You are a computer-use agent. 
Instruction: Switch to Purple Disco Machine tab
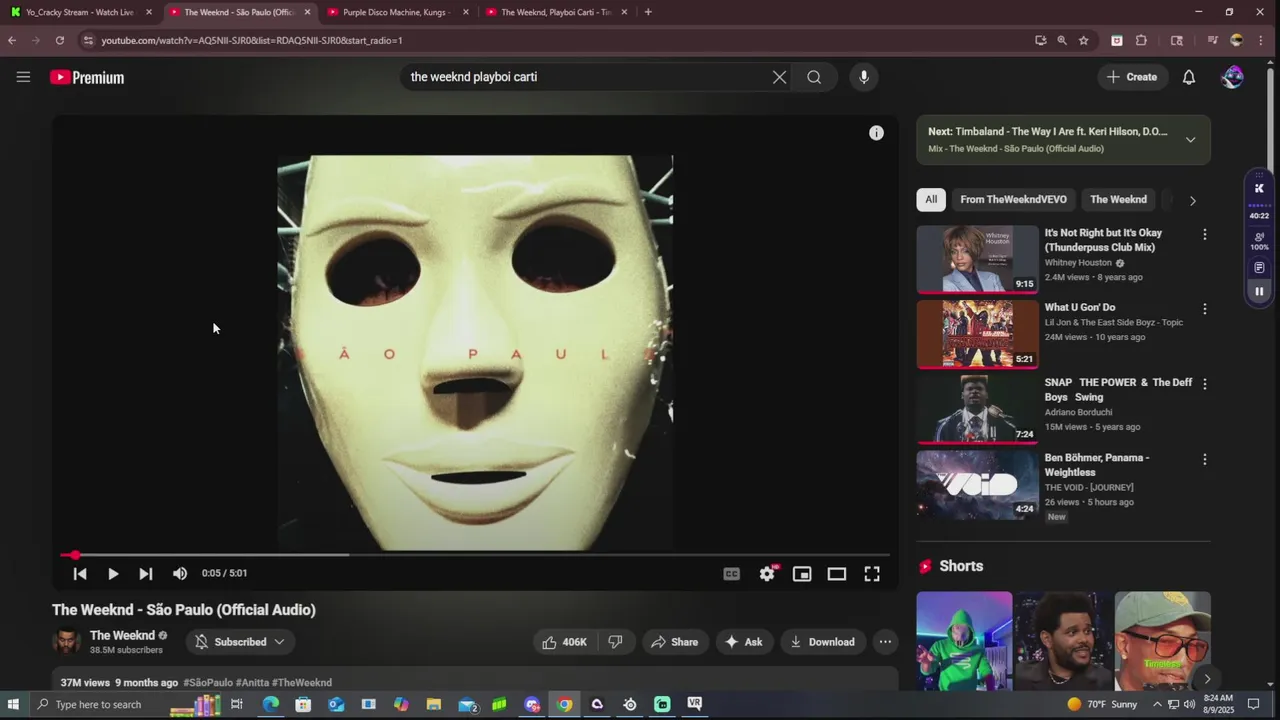[397, 12]
